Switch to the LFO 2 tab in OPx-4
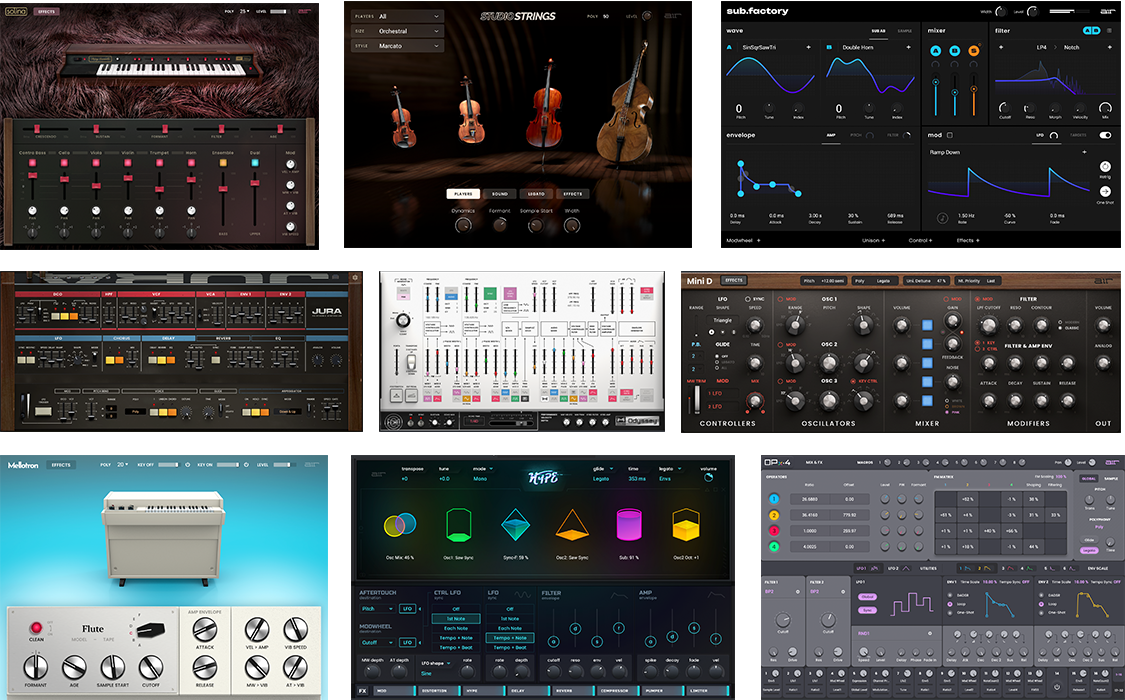 [x=898, y=568]
